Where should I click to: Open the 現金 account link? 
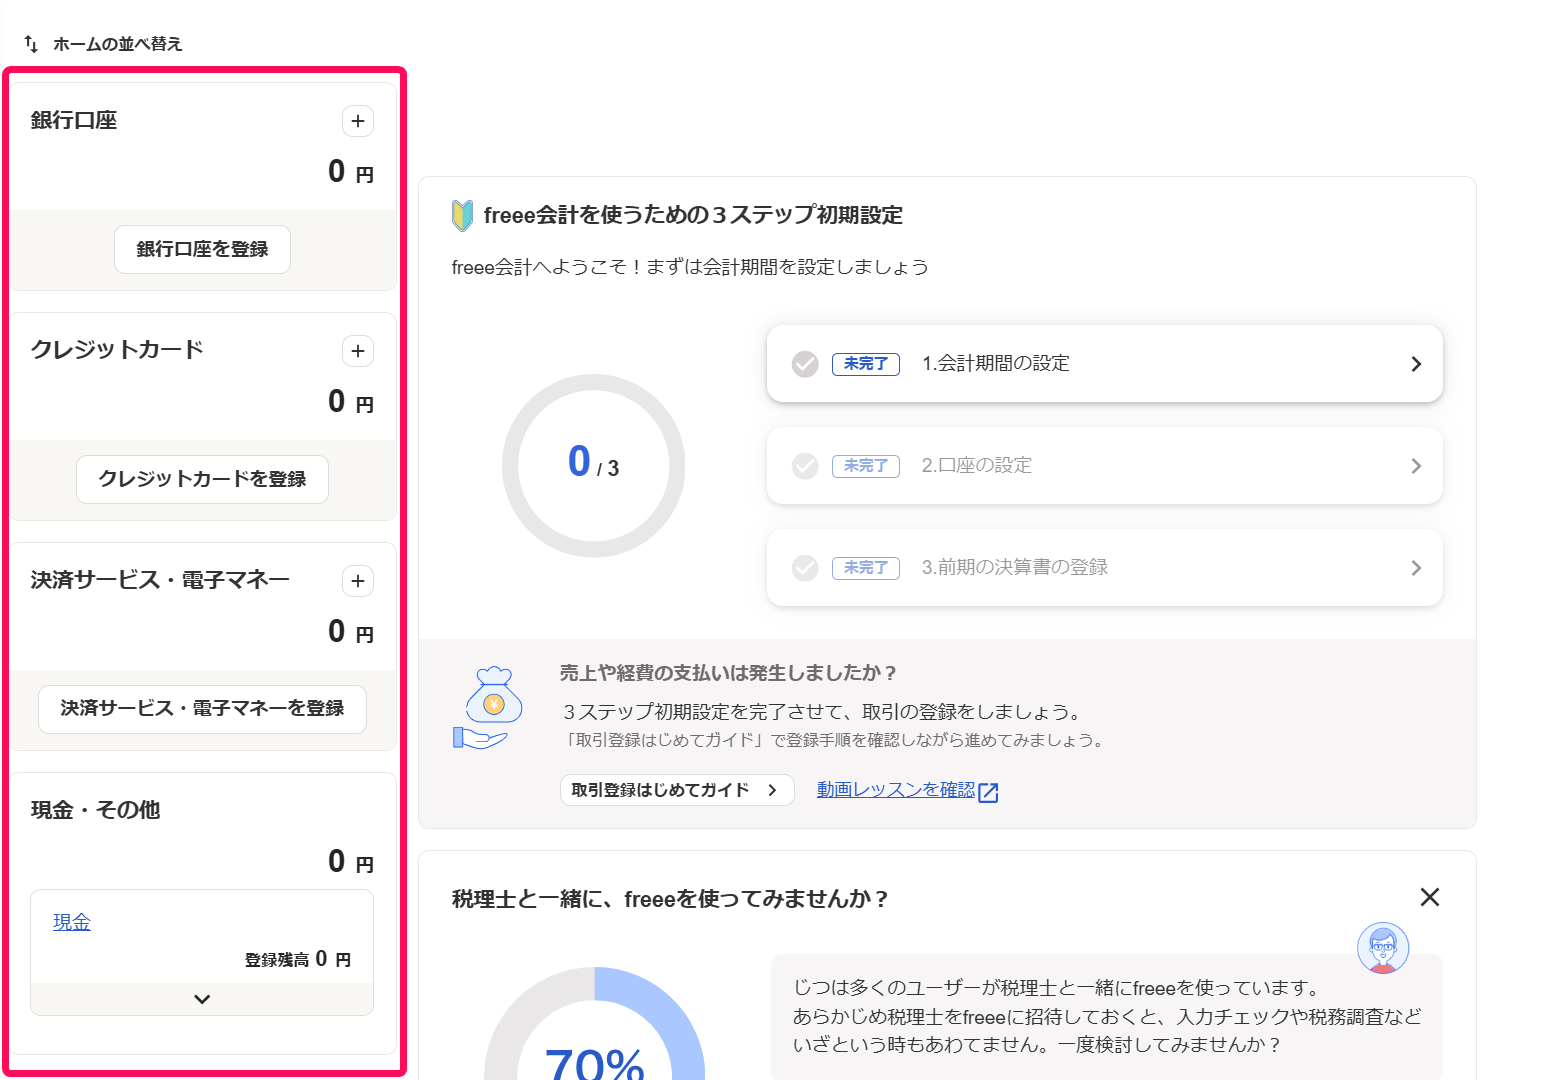[x=72, y=922]
